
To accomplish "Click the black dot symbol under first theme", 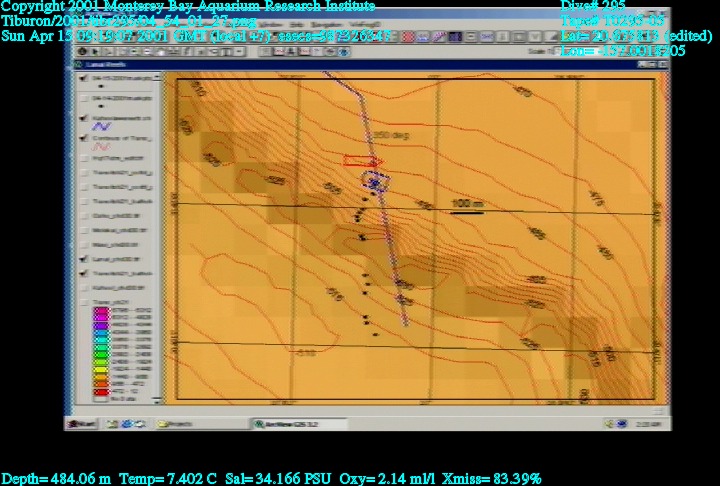I will tap(100, 87).
